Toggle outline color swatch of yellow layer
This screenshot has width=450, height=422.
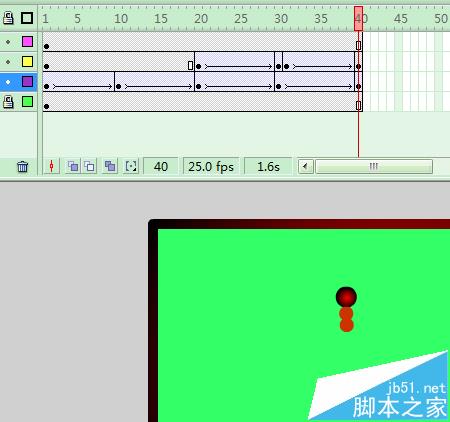[27, 62]
